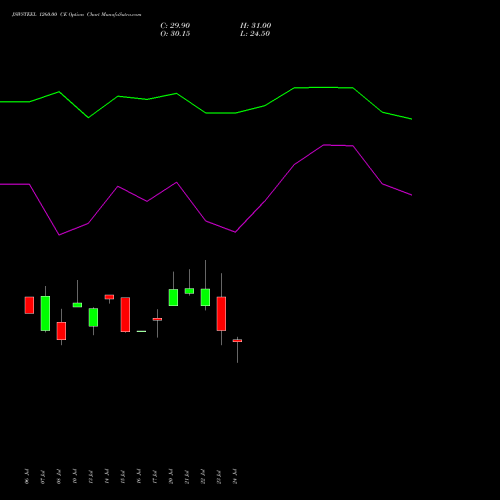Select the low value 'L: 24.50'

coord(255,34)
